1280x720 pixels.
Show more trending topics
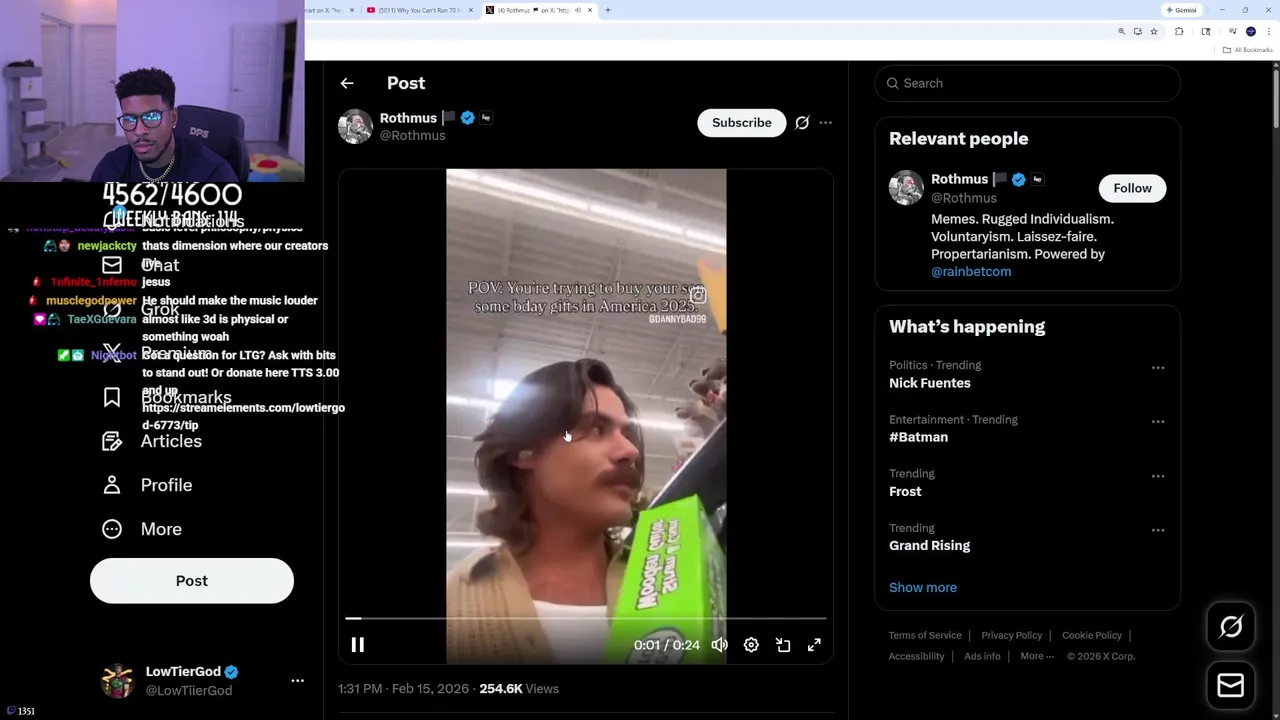coord(923,588)
